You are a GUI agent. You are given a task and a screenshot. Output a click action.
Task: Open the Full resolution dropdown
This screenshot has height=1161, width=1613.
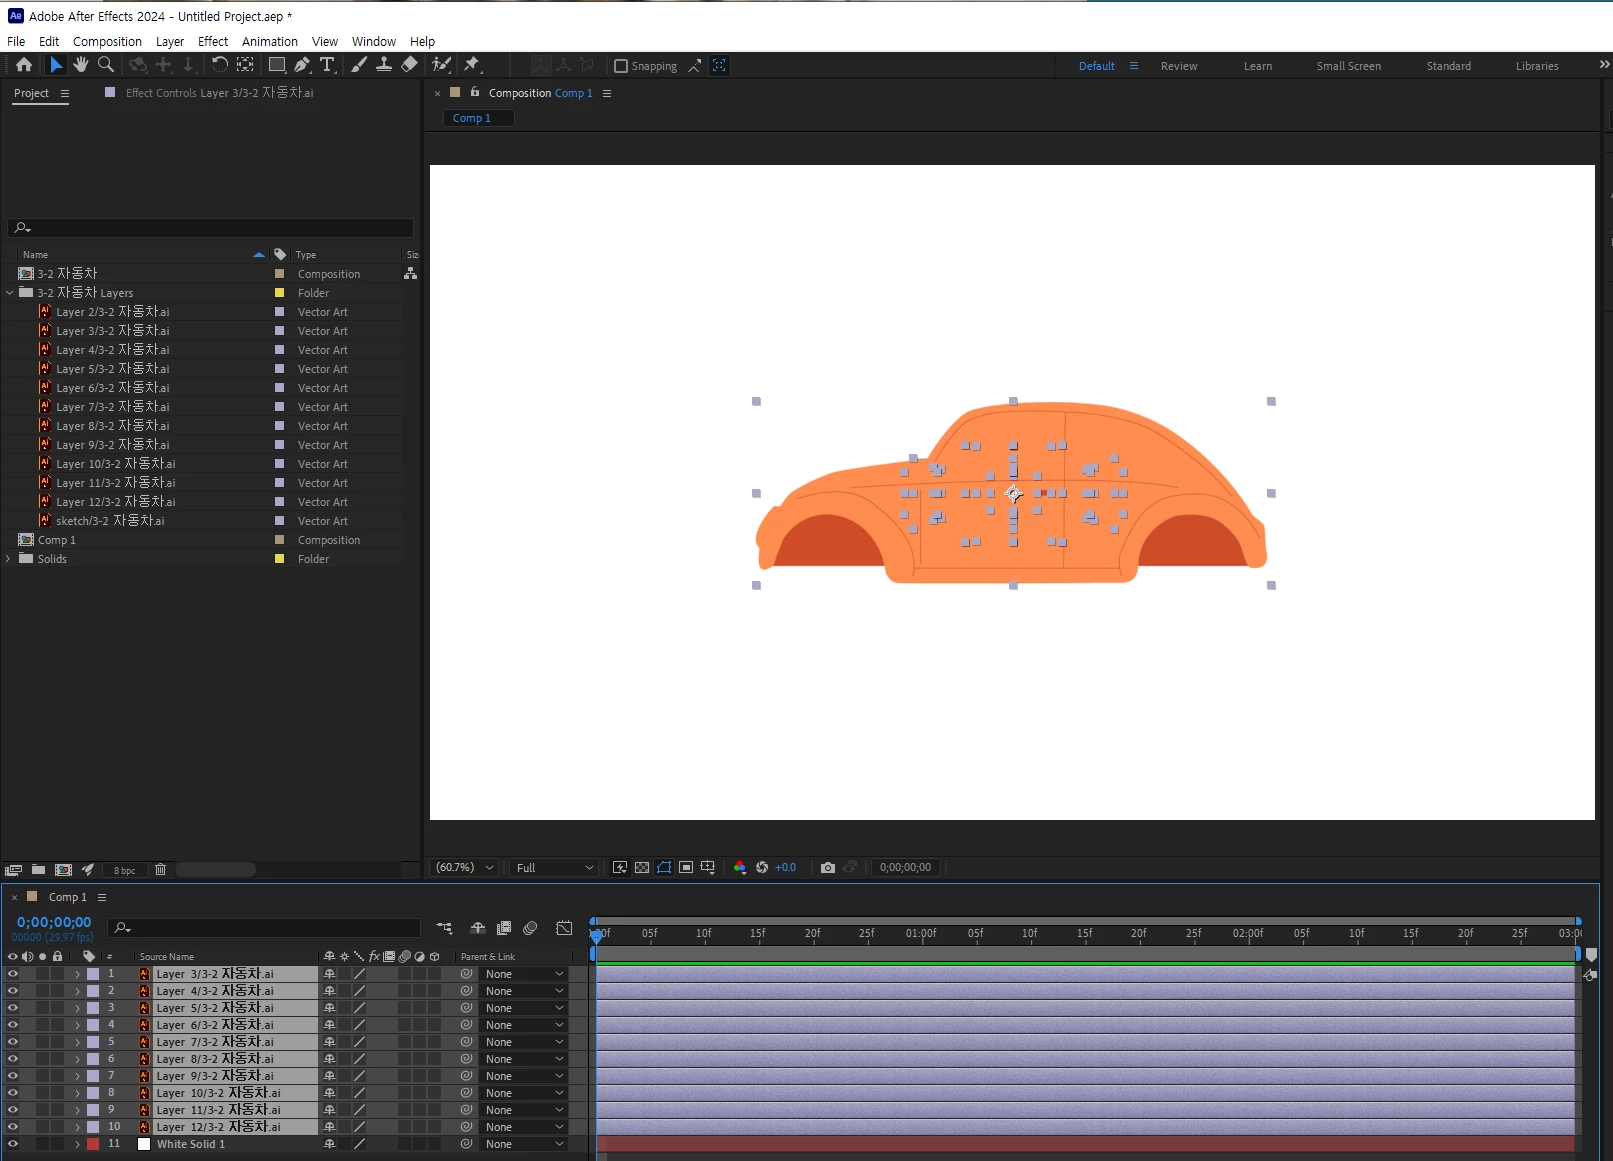(554, 868)
